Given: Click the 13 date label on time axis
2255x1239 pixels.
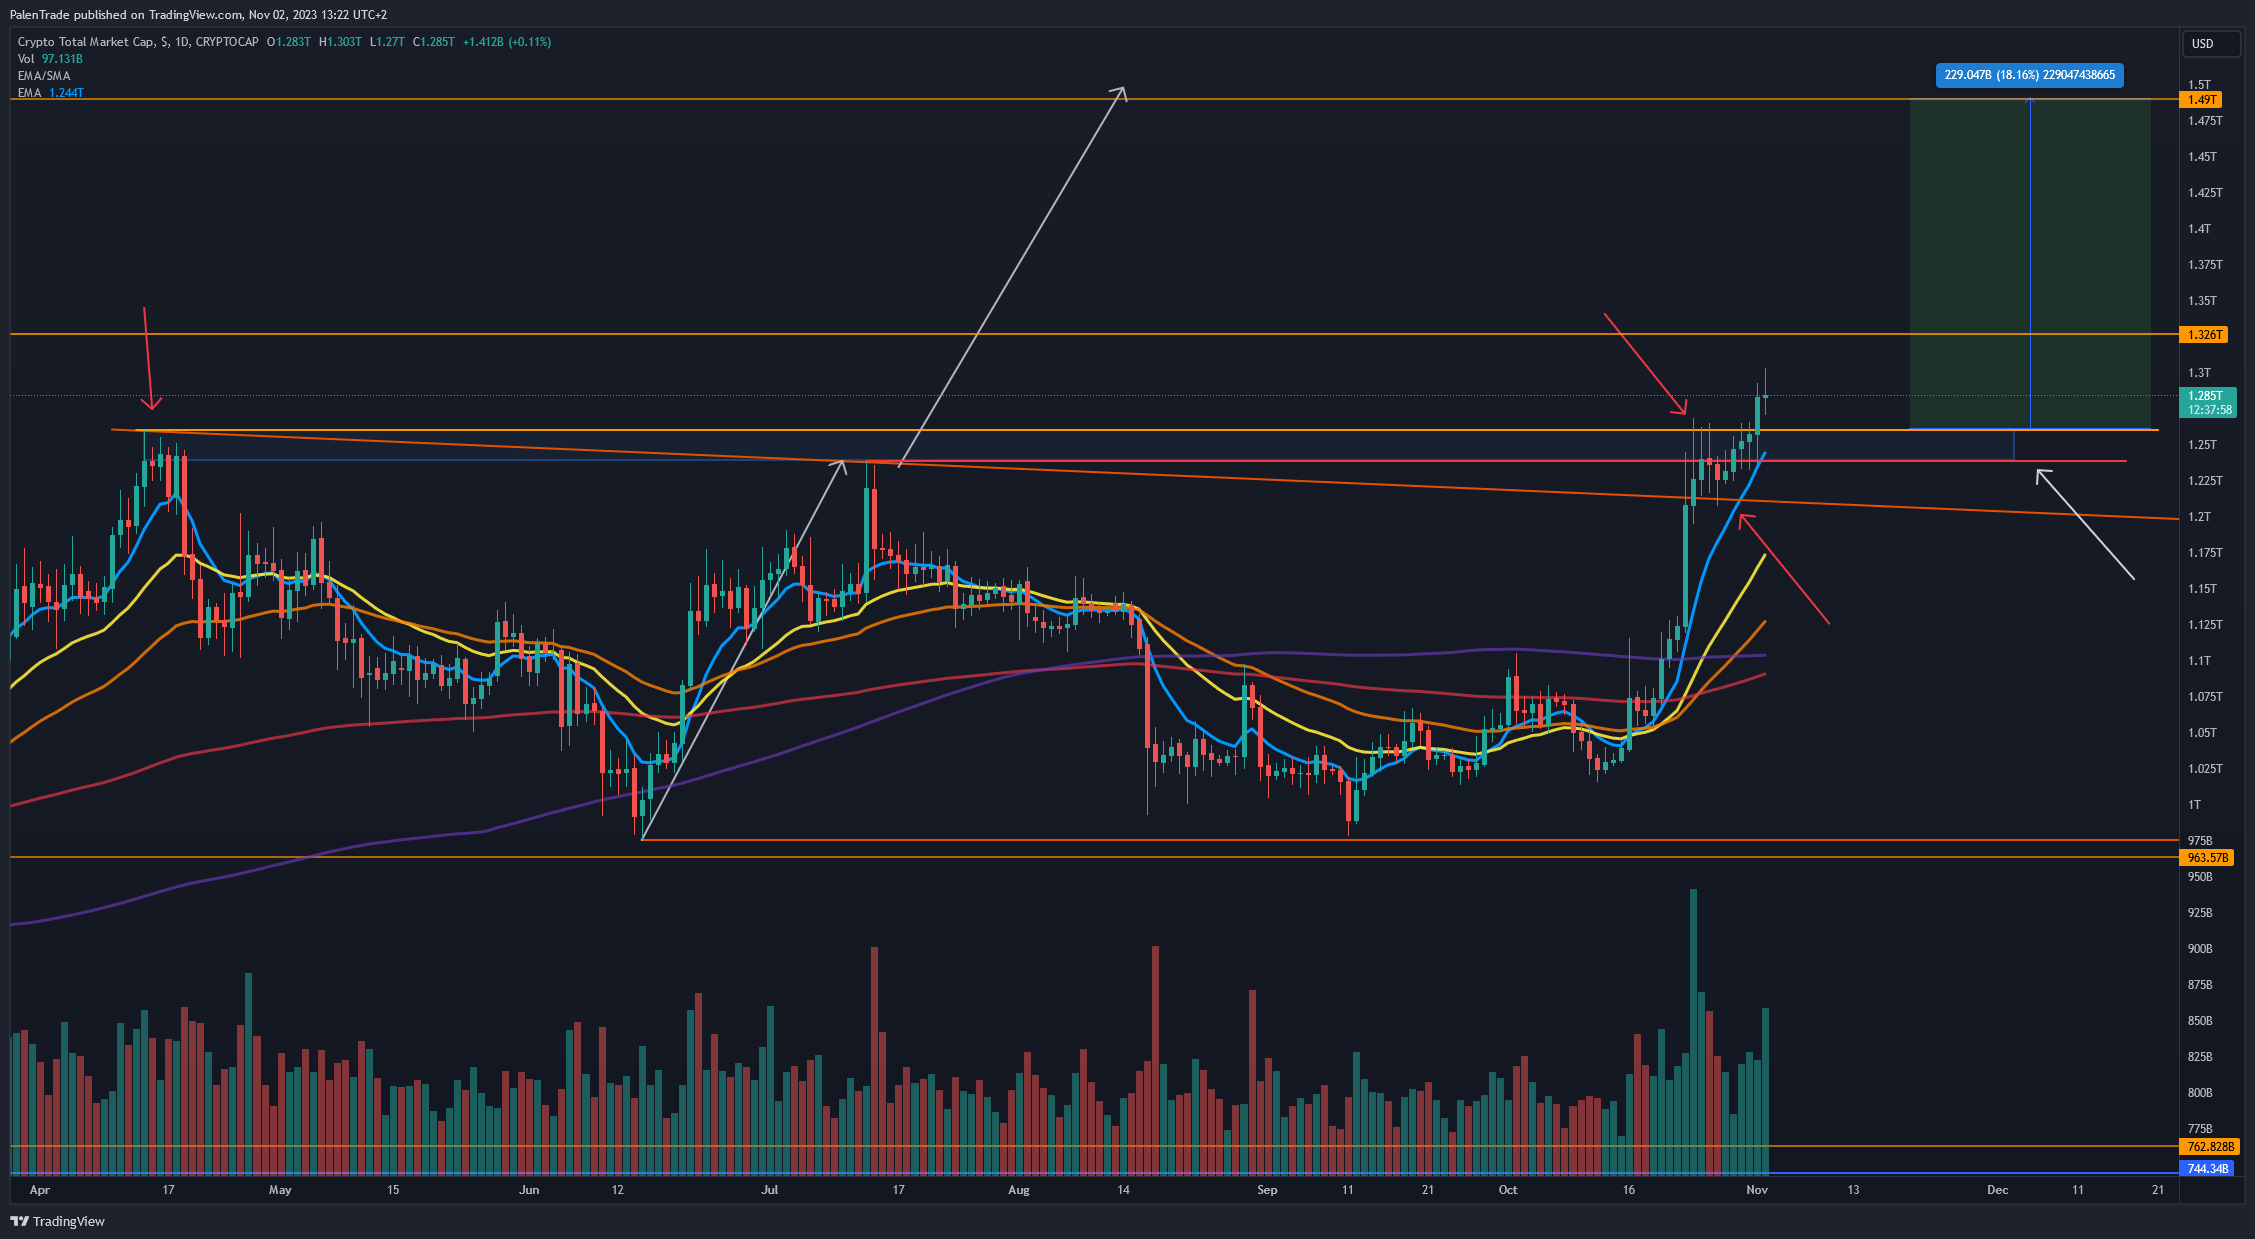Looking at the screenshot, I should coord(1853,1190).
